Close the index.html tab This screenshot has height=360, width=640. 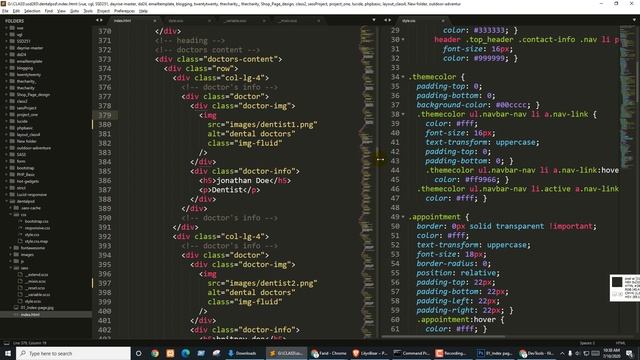click(x=155, y=20)
